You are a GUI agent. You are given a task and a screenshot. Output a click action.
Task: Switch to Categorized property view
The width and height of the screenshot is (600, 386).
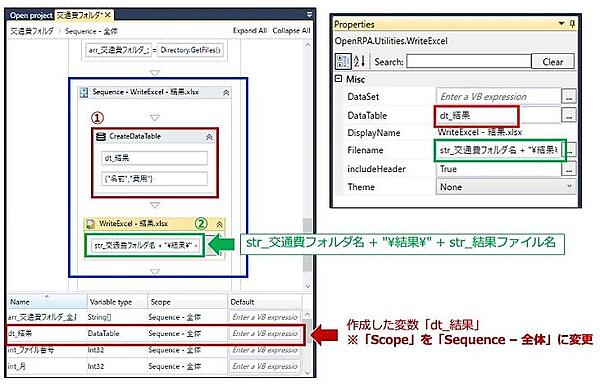click(x=342, y=61)
